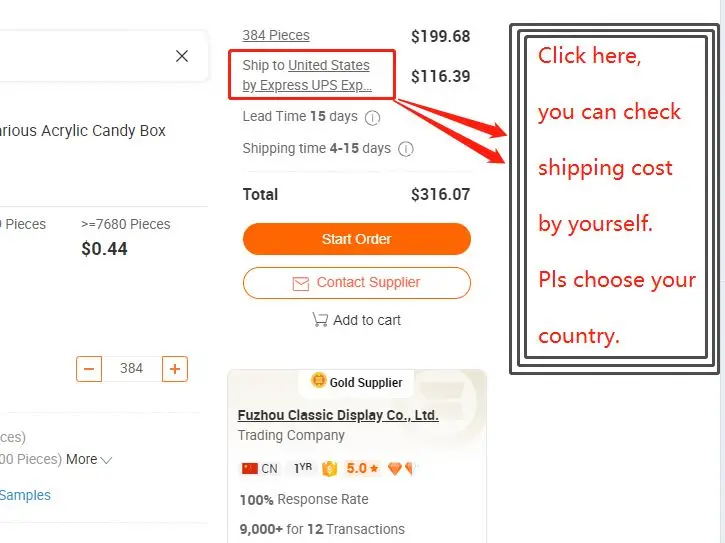This screenshot has height=543, width=725.
Task: Close the search box with X
Action: (182, 56)
